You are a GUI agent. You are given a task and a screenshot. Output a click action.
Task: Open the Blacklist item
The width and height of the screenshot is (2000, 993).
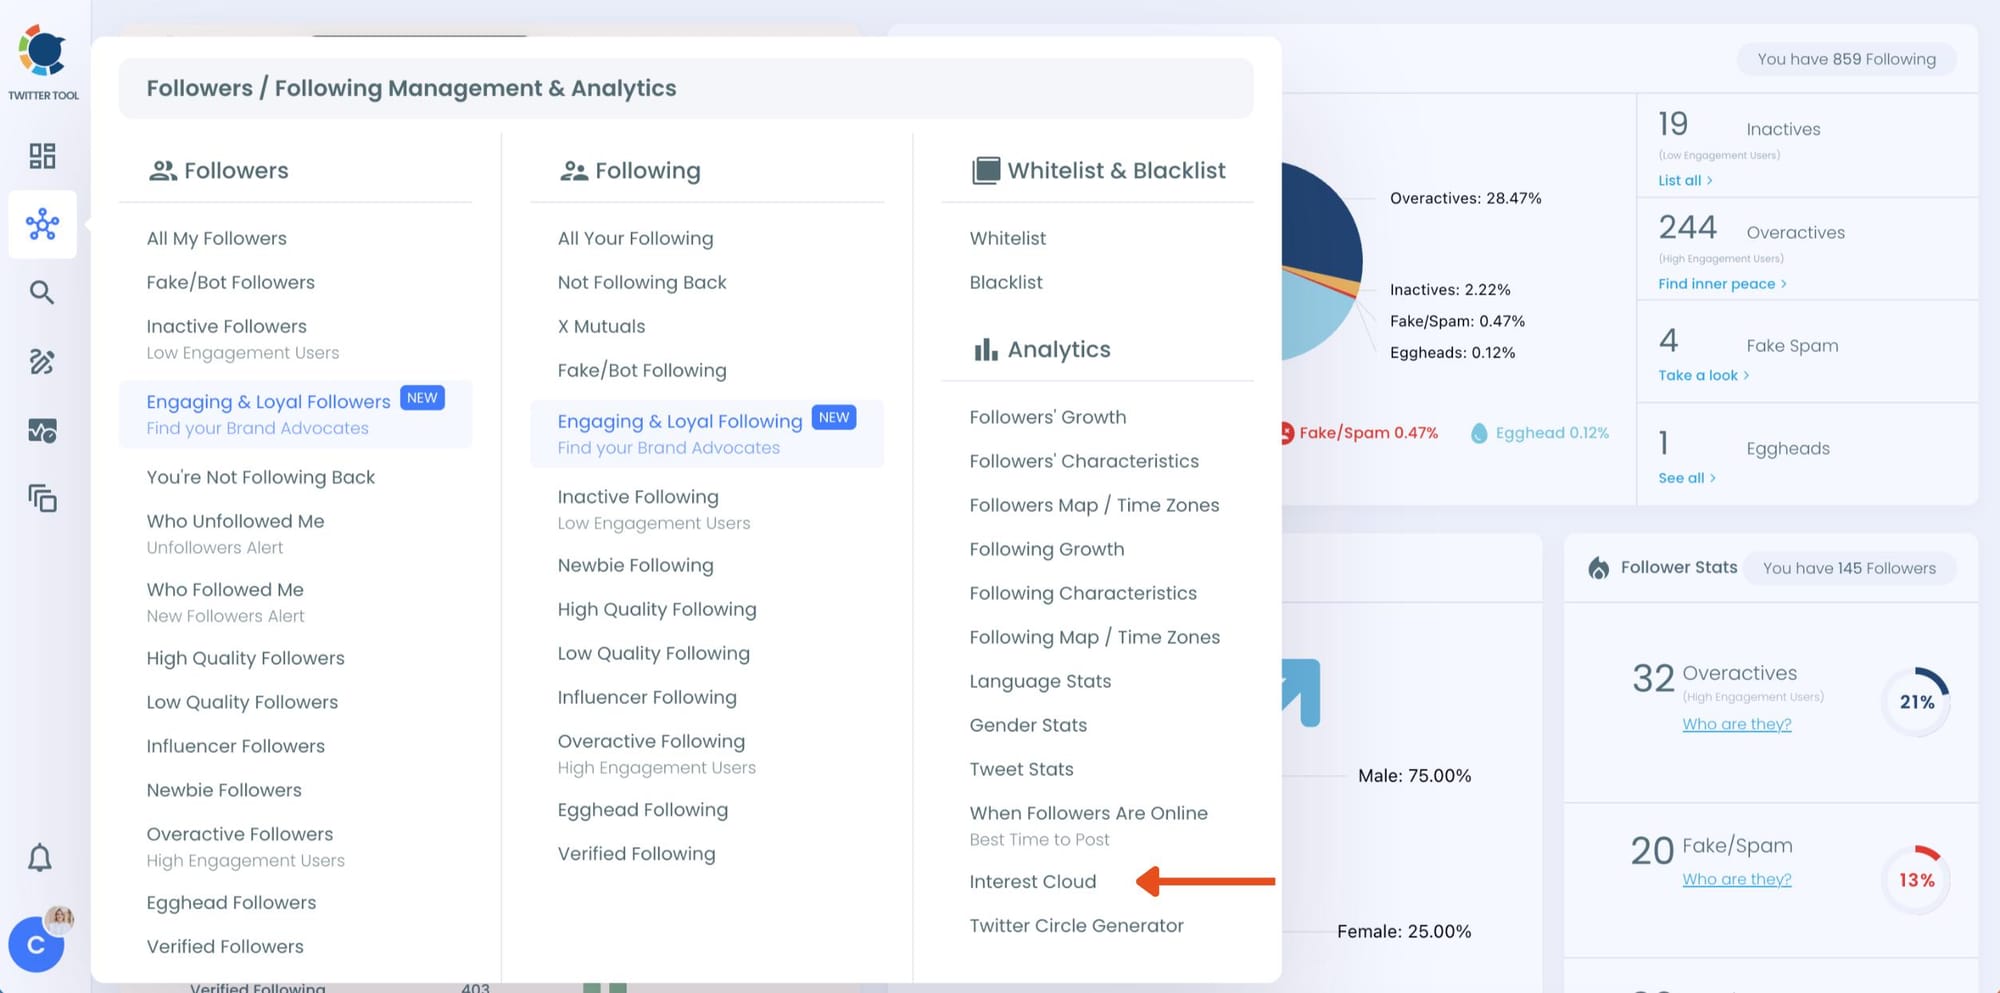point(1006,282)
